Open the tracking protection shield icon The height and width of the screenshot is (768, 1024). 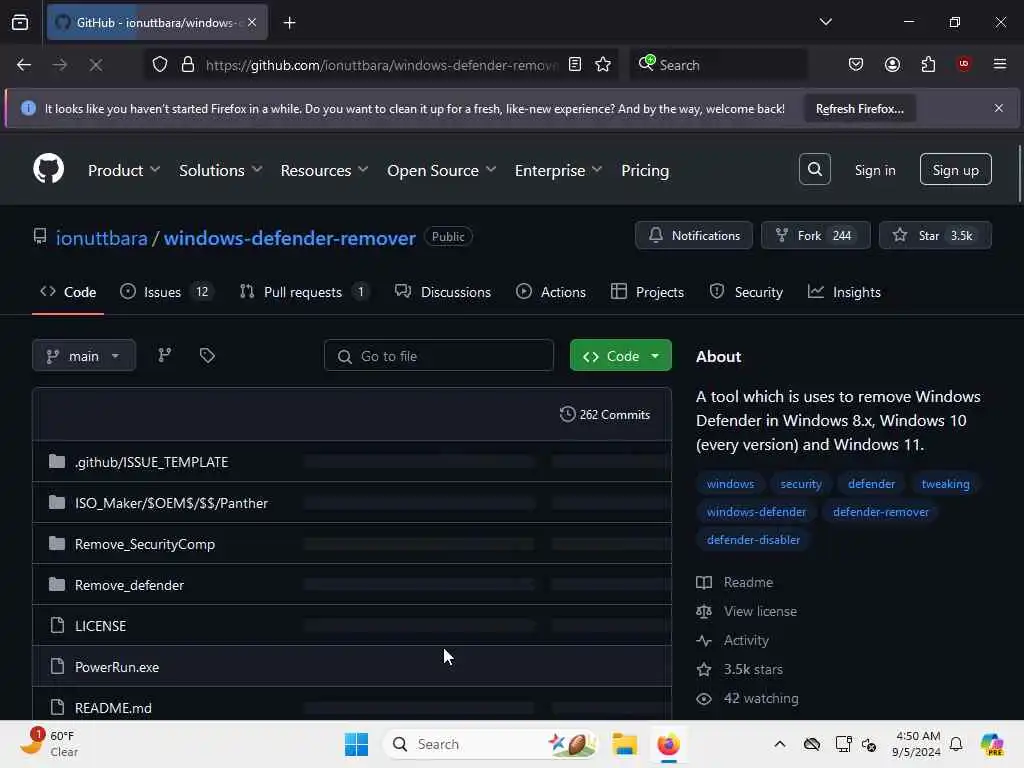pos(160,65)
